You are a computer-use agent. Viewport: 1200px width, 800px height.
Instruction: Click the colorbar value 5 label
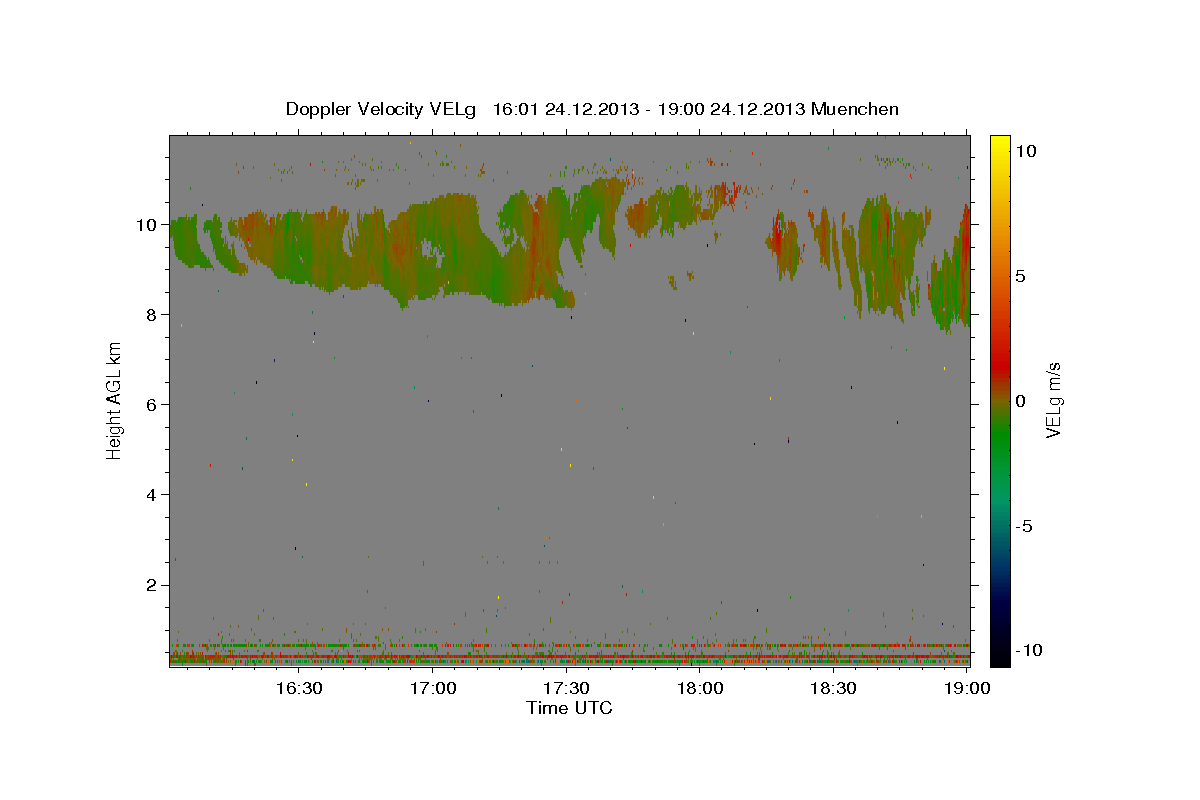click(1021, 276)
